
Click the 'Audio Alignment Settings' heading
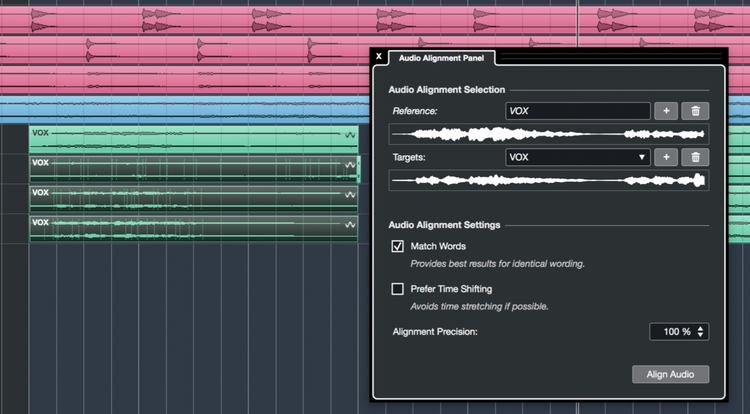pyautogui.click(x=444, y=225)
